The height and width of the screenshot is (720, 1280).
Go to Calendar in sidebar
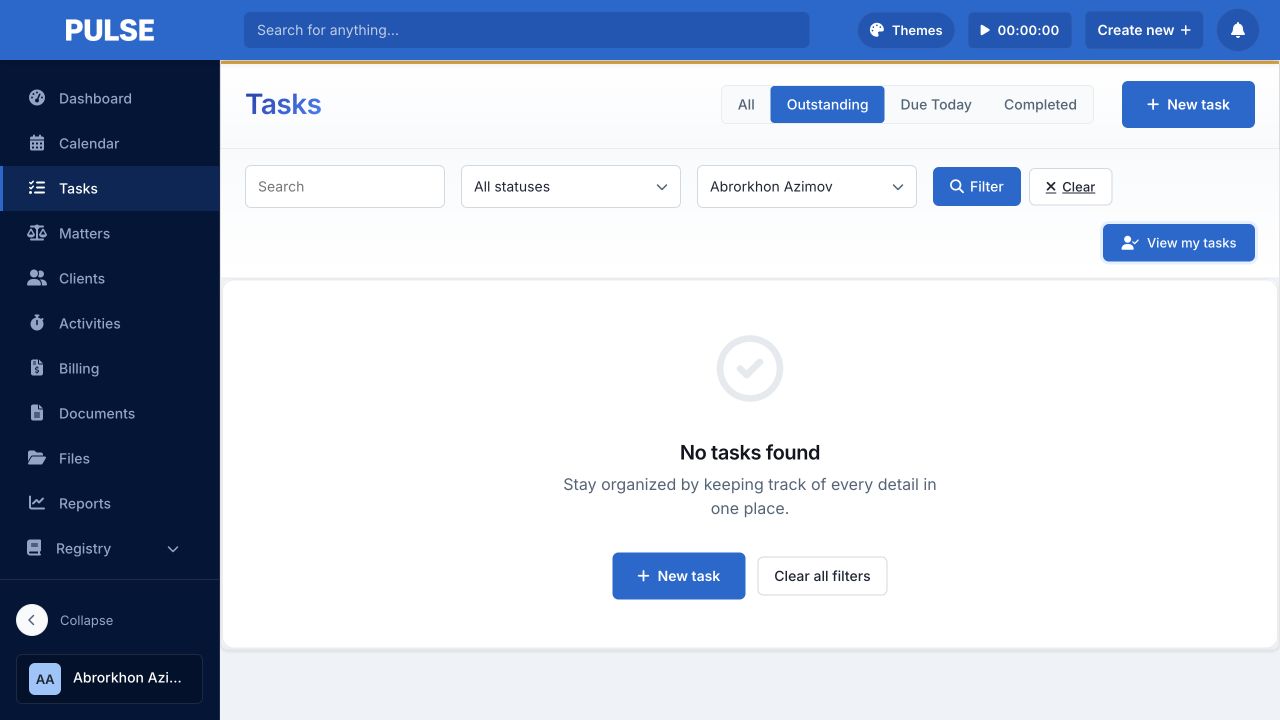click(110, 143)
